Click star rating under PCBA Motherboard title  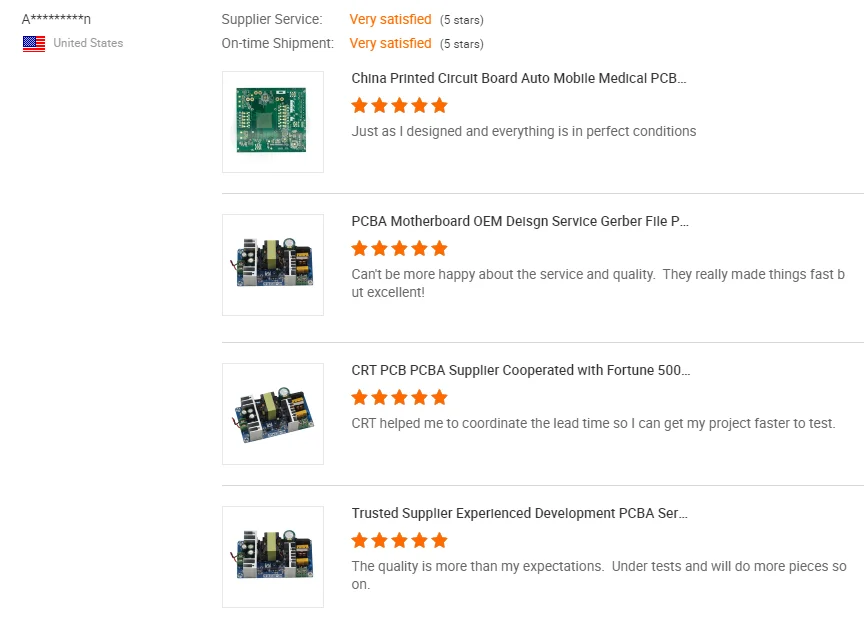click(x=399, y=248)
